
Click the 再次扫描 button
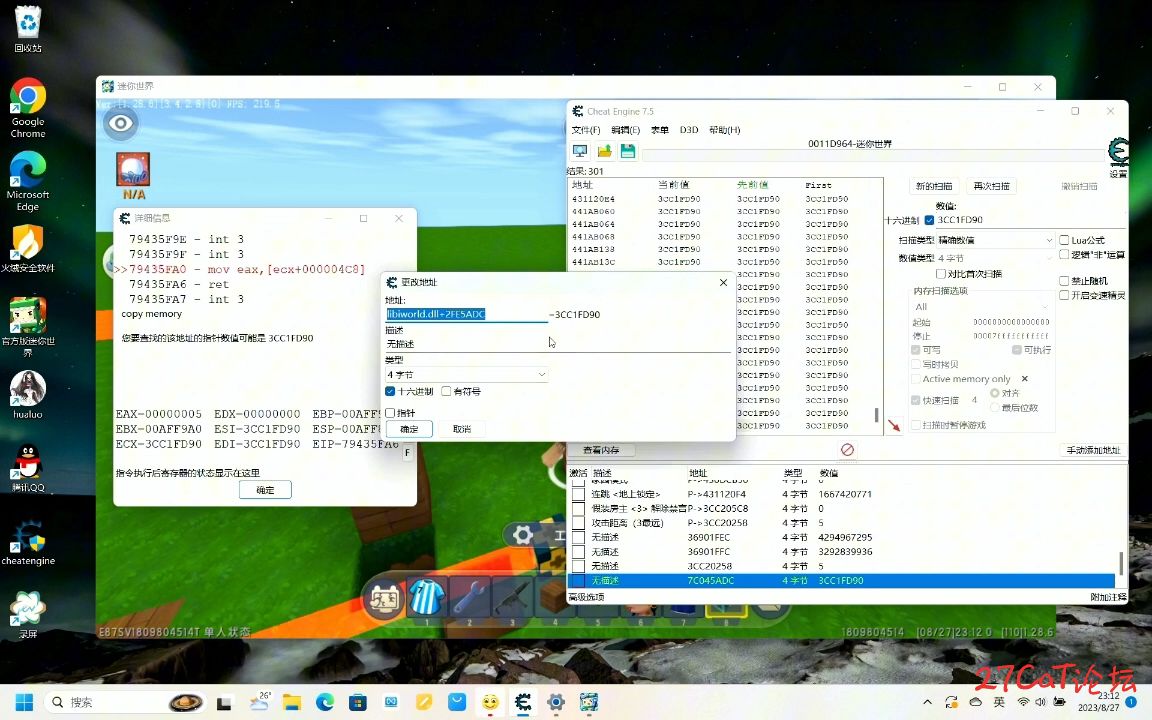pos(991,187)
